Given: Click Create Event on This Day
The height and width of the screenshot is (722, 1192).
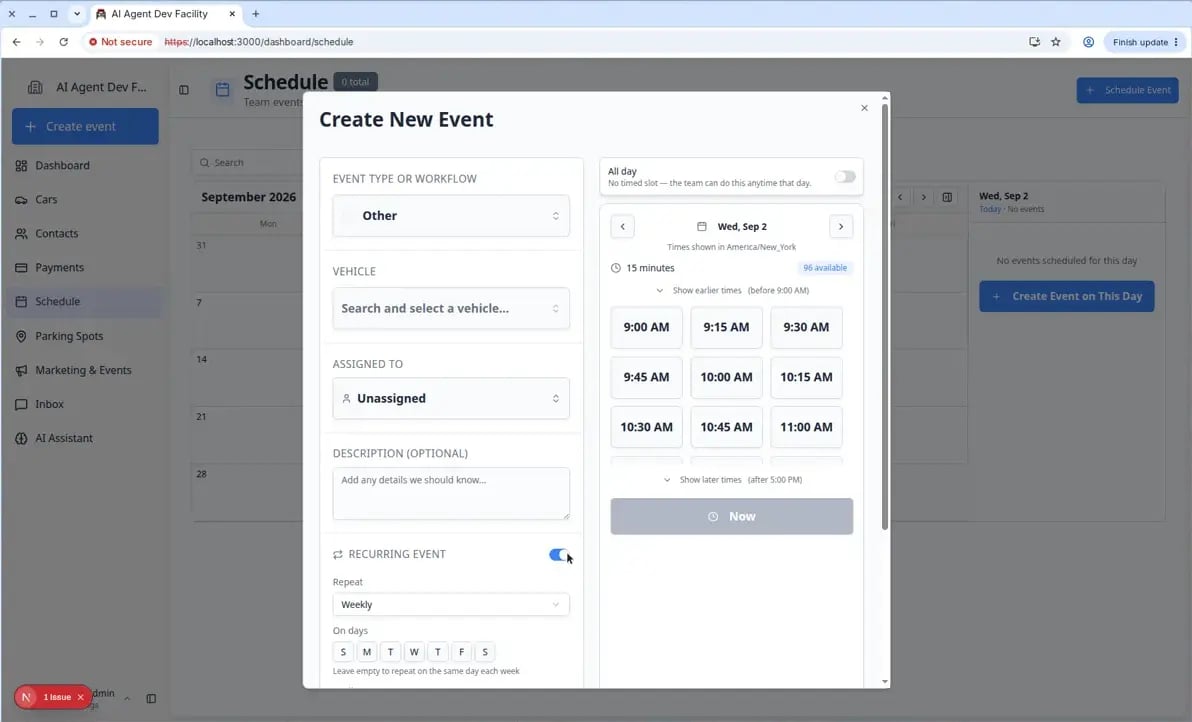Looking at the screenshot, I should click(1067, 296).
